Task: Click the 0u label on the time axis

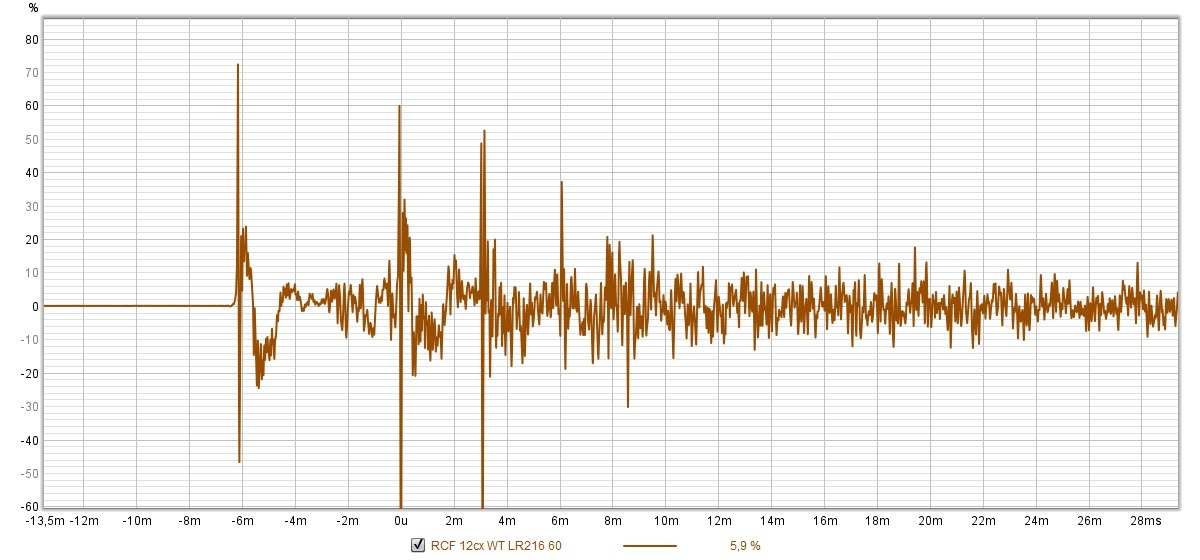Action: click(x=401, y=521)
